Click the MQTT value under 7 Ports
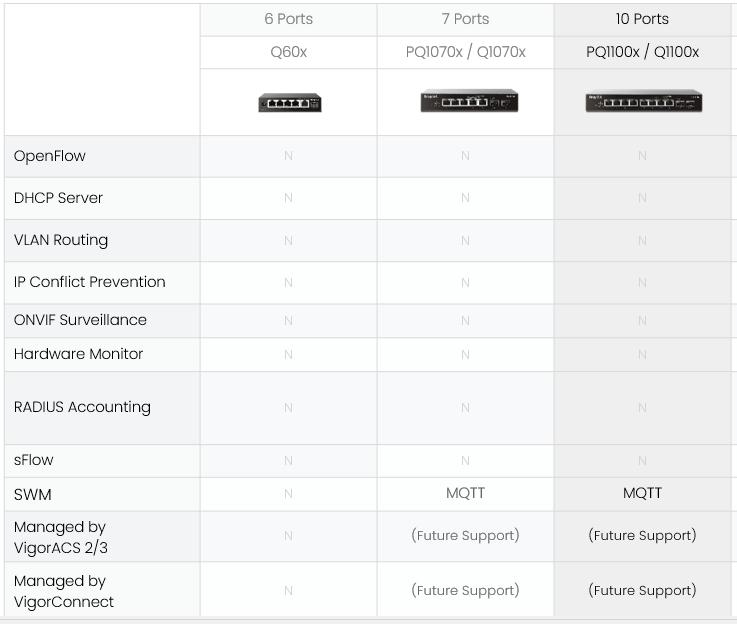 465,493
